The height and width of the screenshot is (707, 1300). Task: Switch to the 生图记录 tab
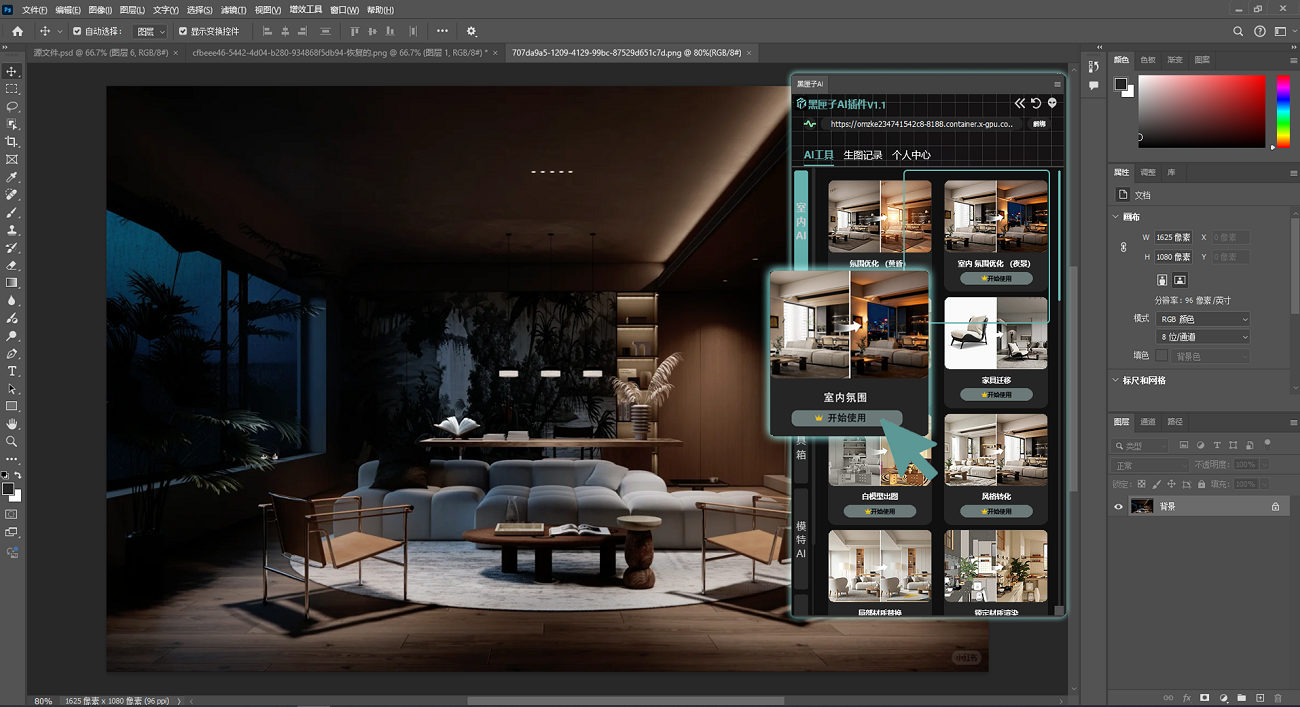tap(863, 155)
